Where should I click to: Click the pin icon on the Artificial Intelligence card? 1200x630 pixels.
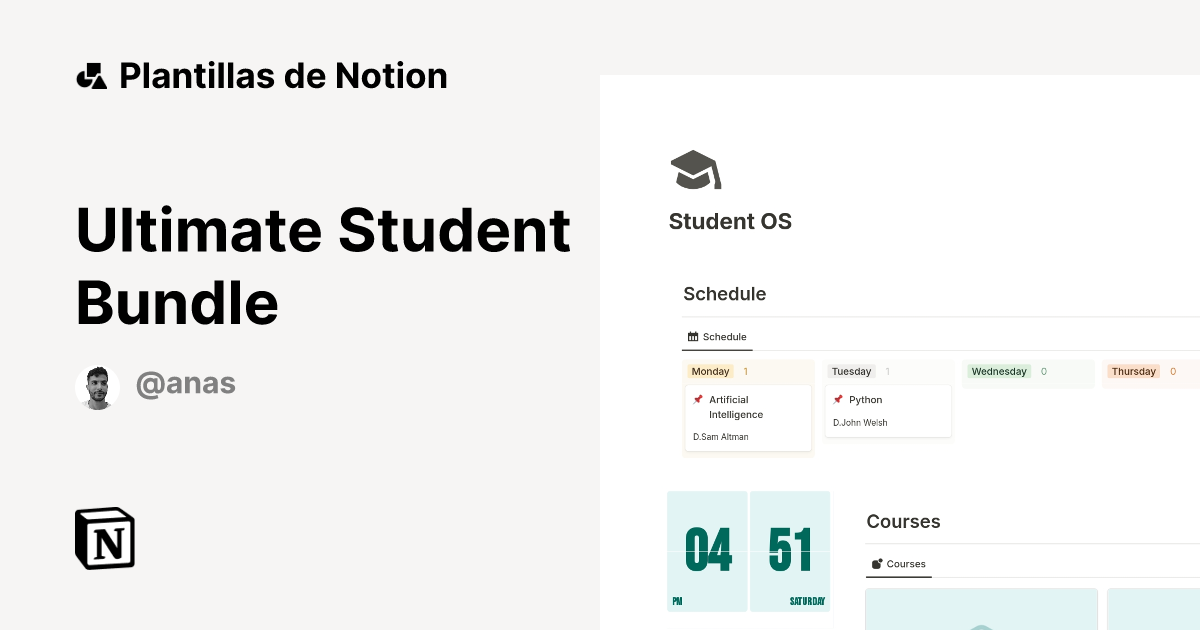tap(700, 399)
